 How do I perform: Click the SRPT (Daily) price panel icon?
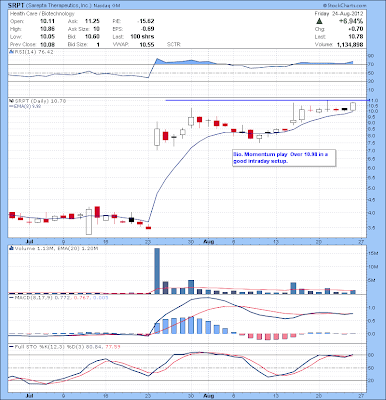point(11,101)
